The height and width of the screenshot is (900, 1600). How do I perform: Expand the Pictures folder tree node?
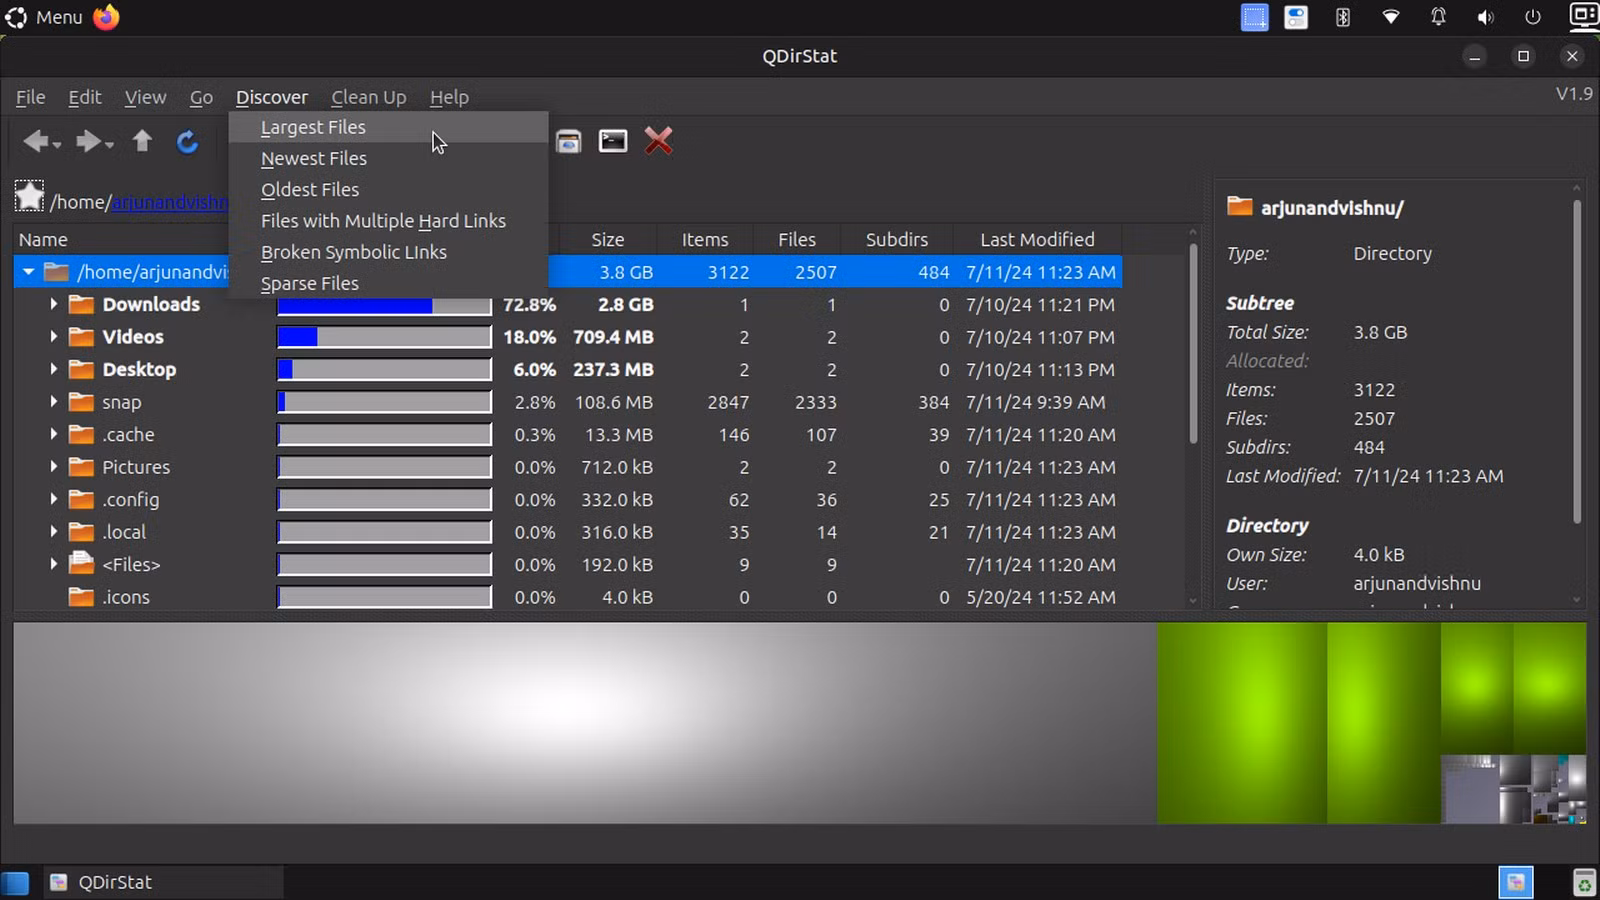coord(53,467)
